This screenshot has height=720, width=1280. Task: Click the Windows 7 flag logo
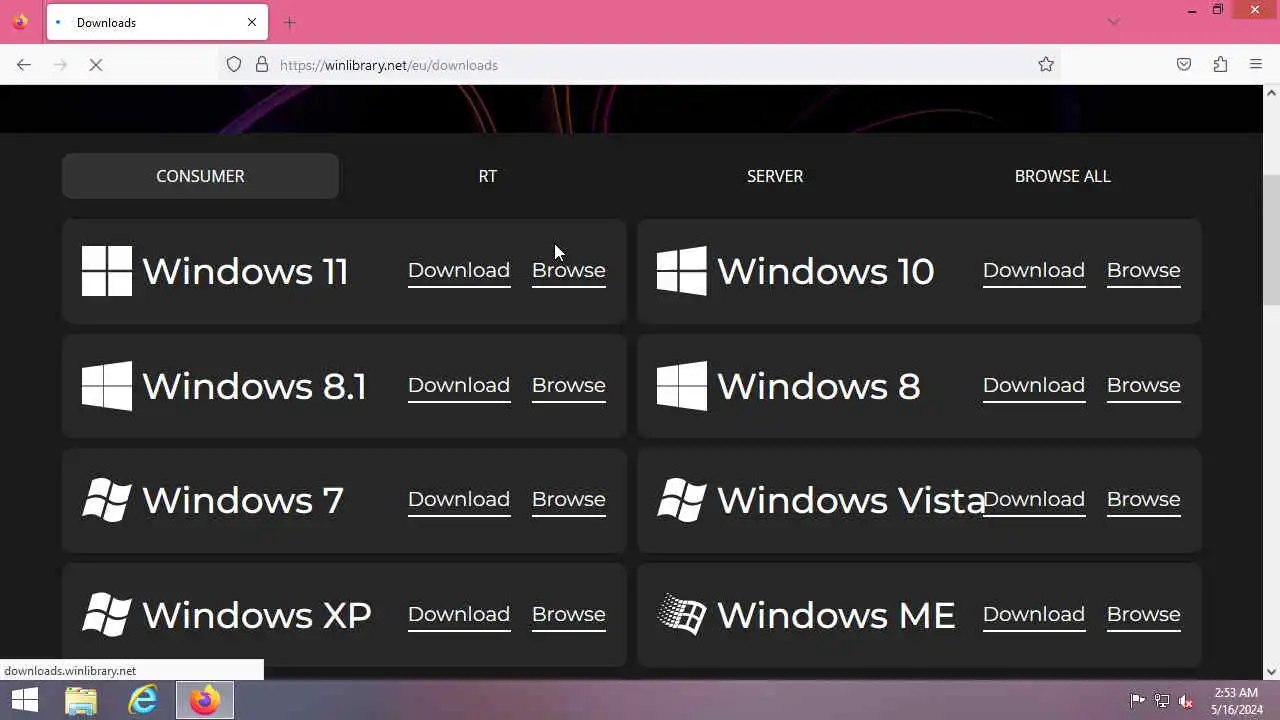(107, 500)
